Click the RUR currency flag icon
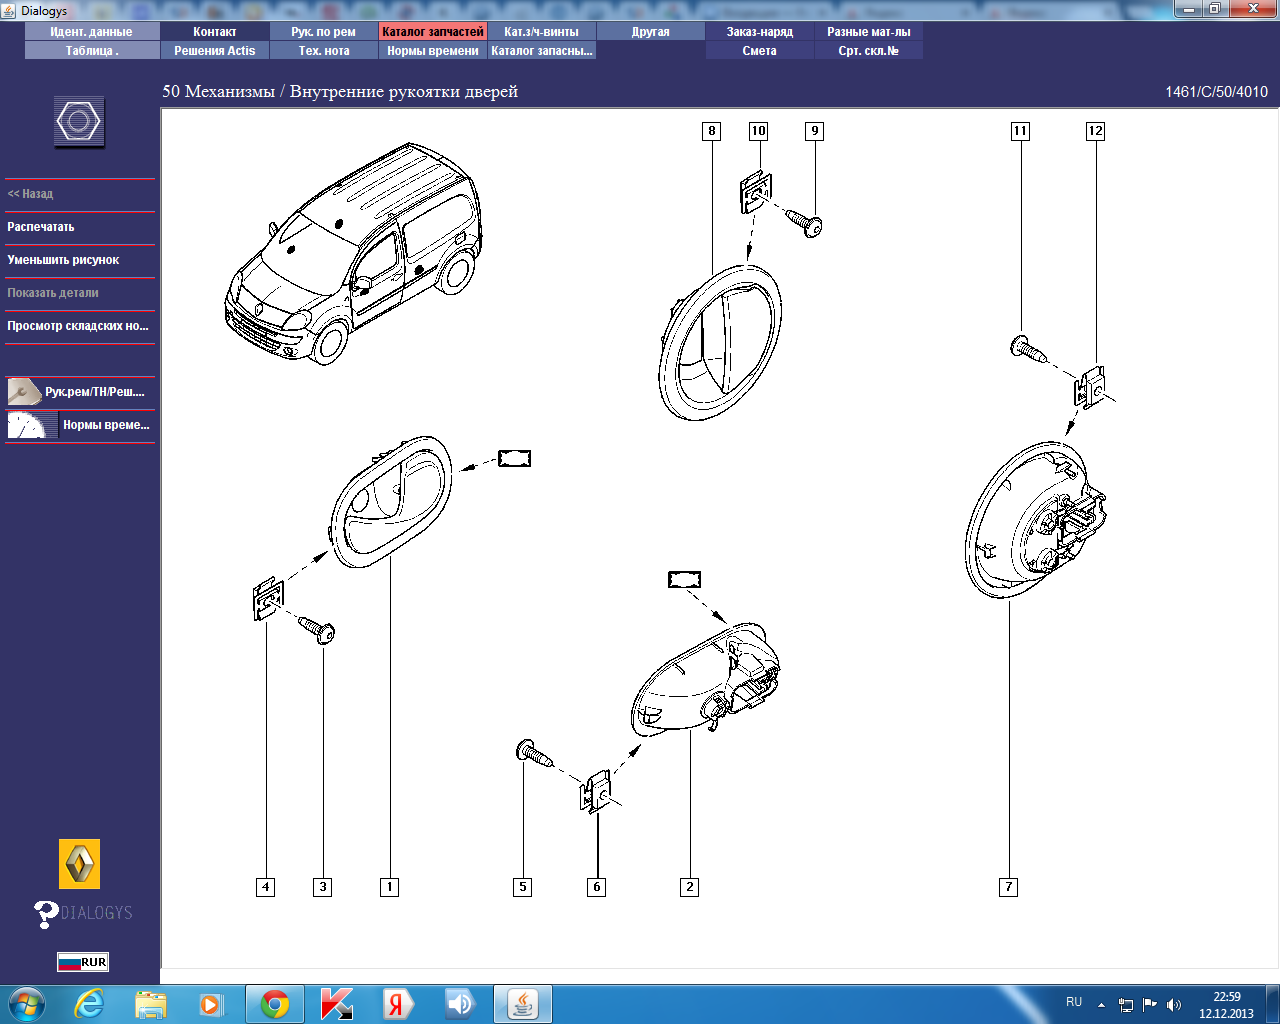This screenshot has width=1280, height=1024. (x=82, y=962)
